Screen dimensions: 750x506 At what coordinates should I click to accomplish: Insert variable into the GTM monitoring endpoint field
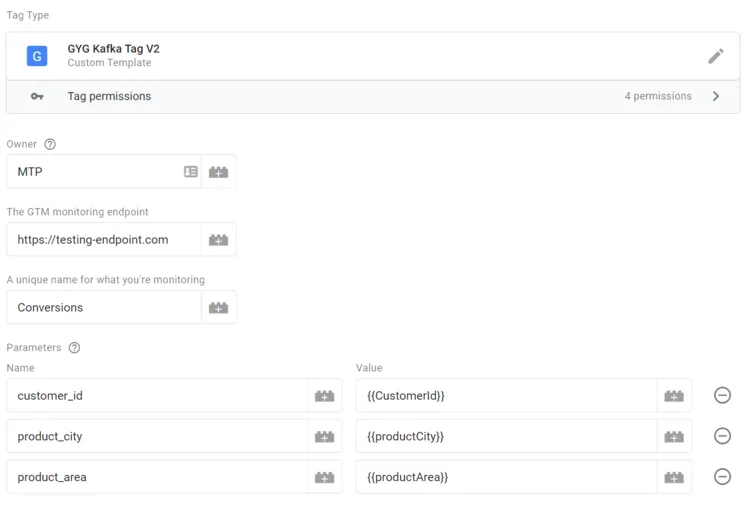tap(219, 240)
